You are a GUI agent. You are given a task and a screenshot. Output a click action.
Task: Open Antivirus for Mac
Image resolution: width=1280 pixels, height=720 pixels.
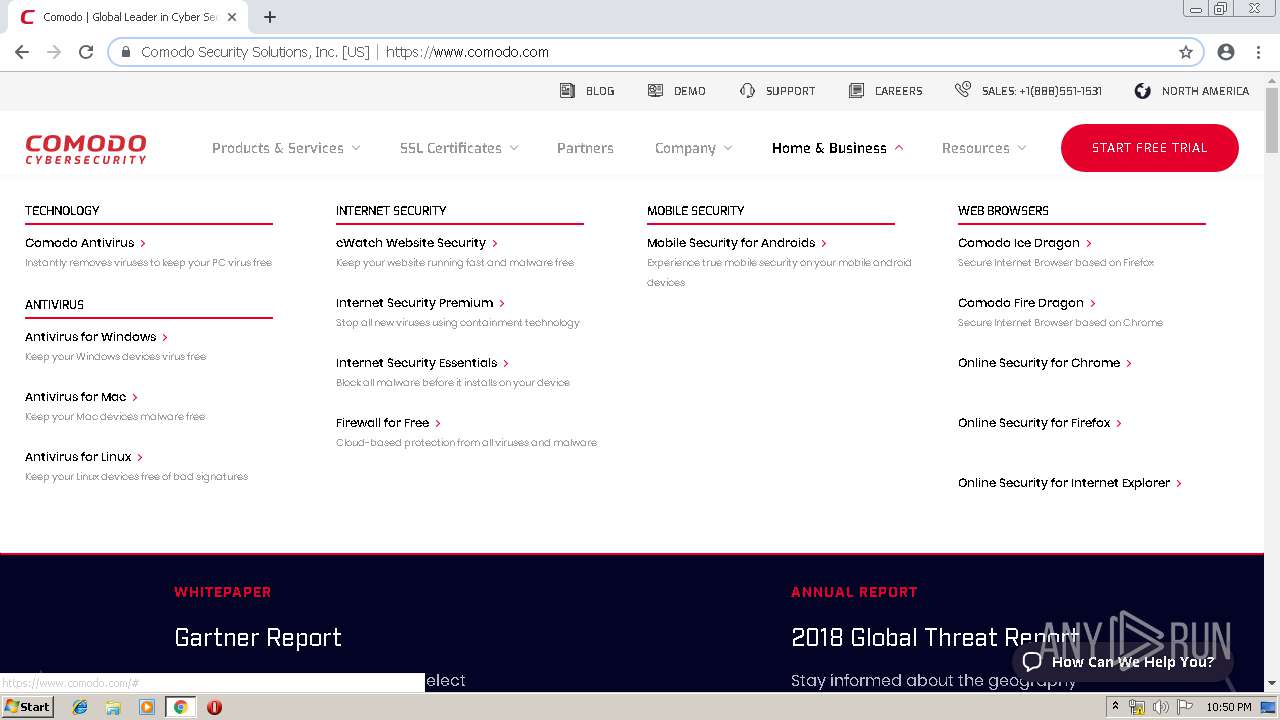81,397
